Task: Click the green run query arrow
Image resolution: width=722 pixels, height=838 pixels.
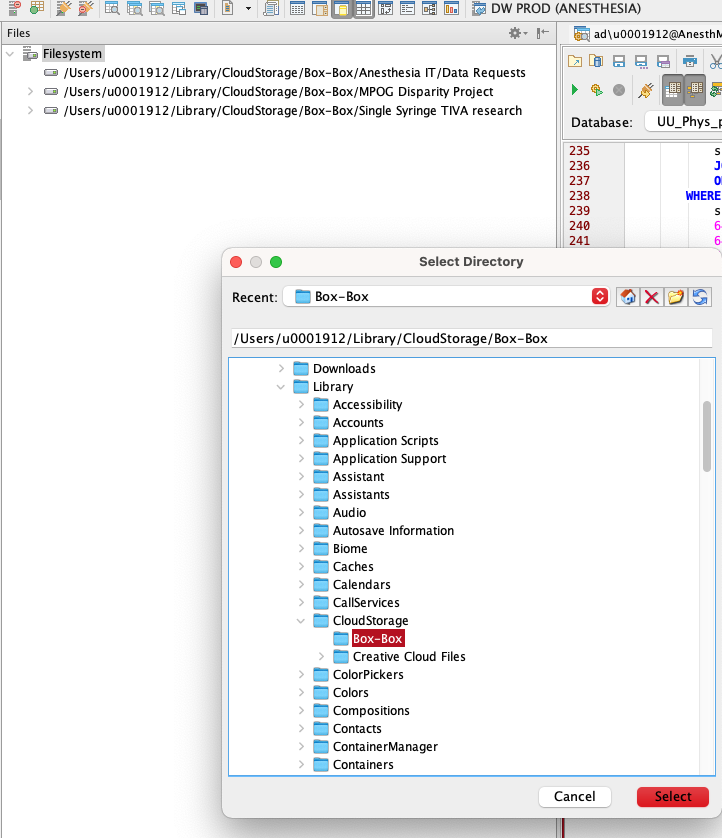Action: (574, 90)
